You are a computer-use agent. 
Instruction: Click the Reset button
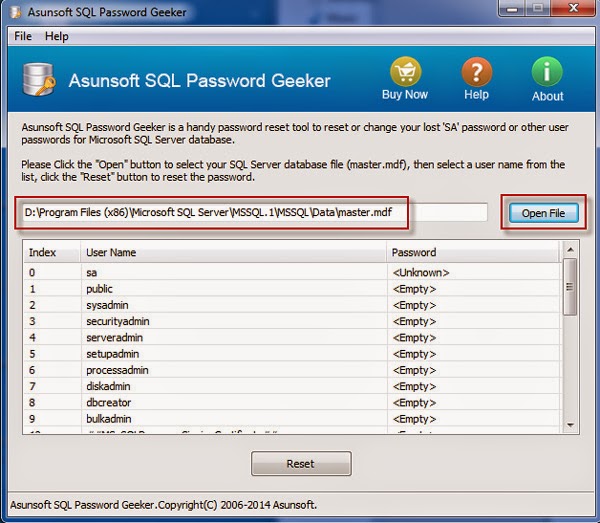pos(301,464)
